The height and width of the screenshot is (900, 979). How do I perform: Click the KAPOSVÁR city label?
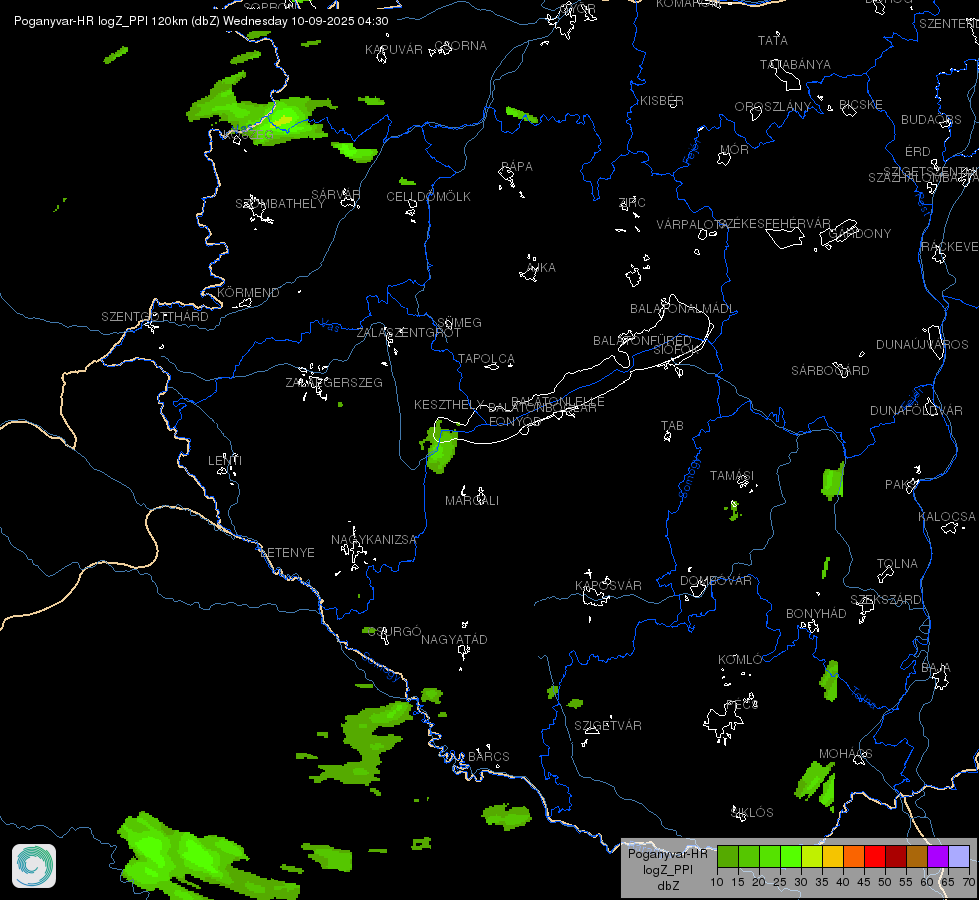[x=608, y=585]
